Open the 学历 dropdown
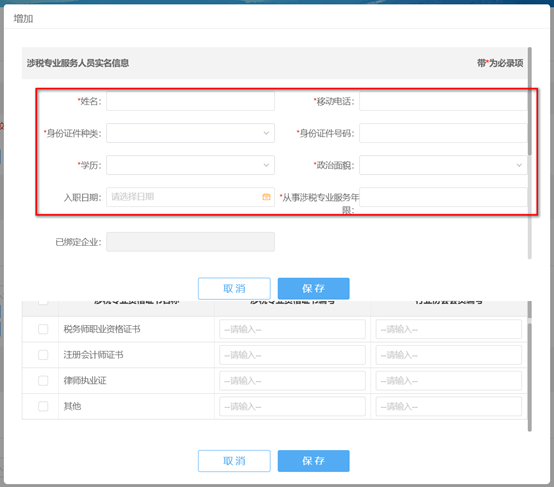This screenshot has height=487, width=554. tap(190, 165)
